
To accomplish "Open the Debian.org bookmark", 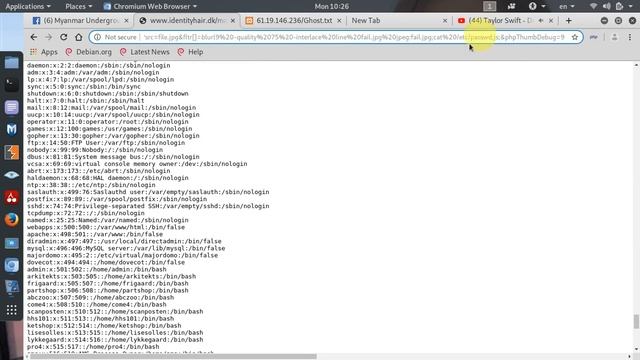I will (x=89, y=52).
